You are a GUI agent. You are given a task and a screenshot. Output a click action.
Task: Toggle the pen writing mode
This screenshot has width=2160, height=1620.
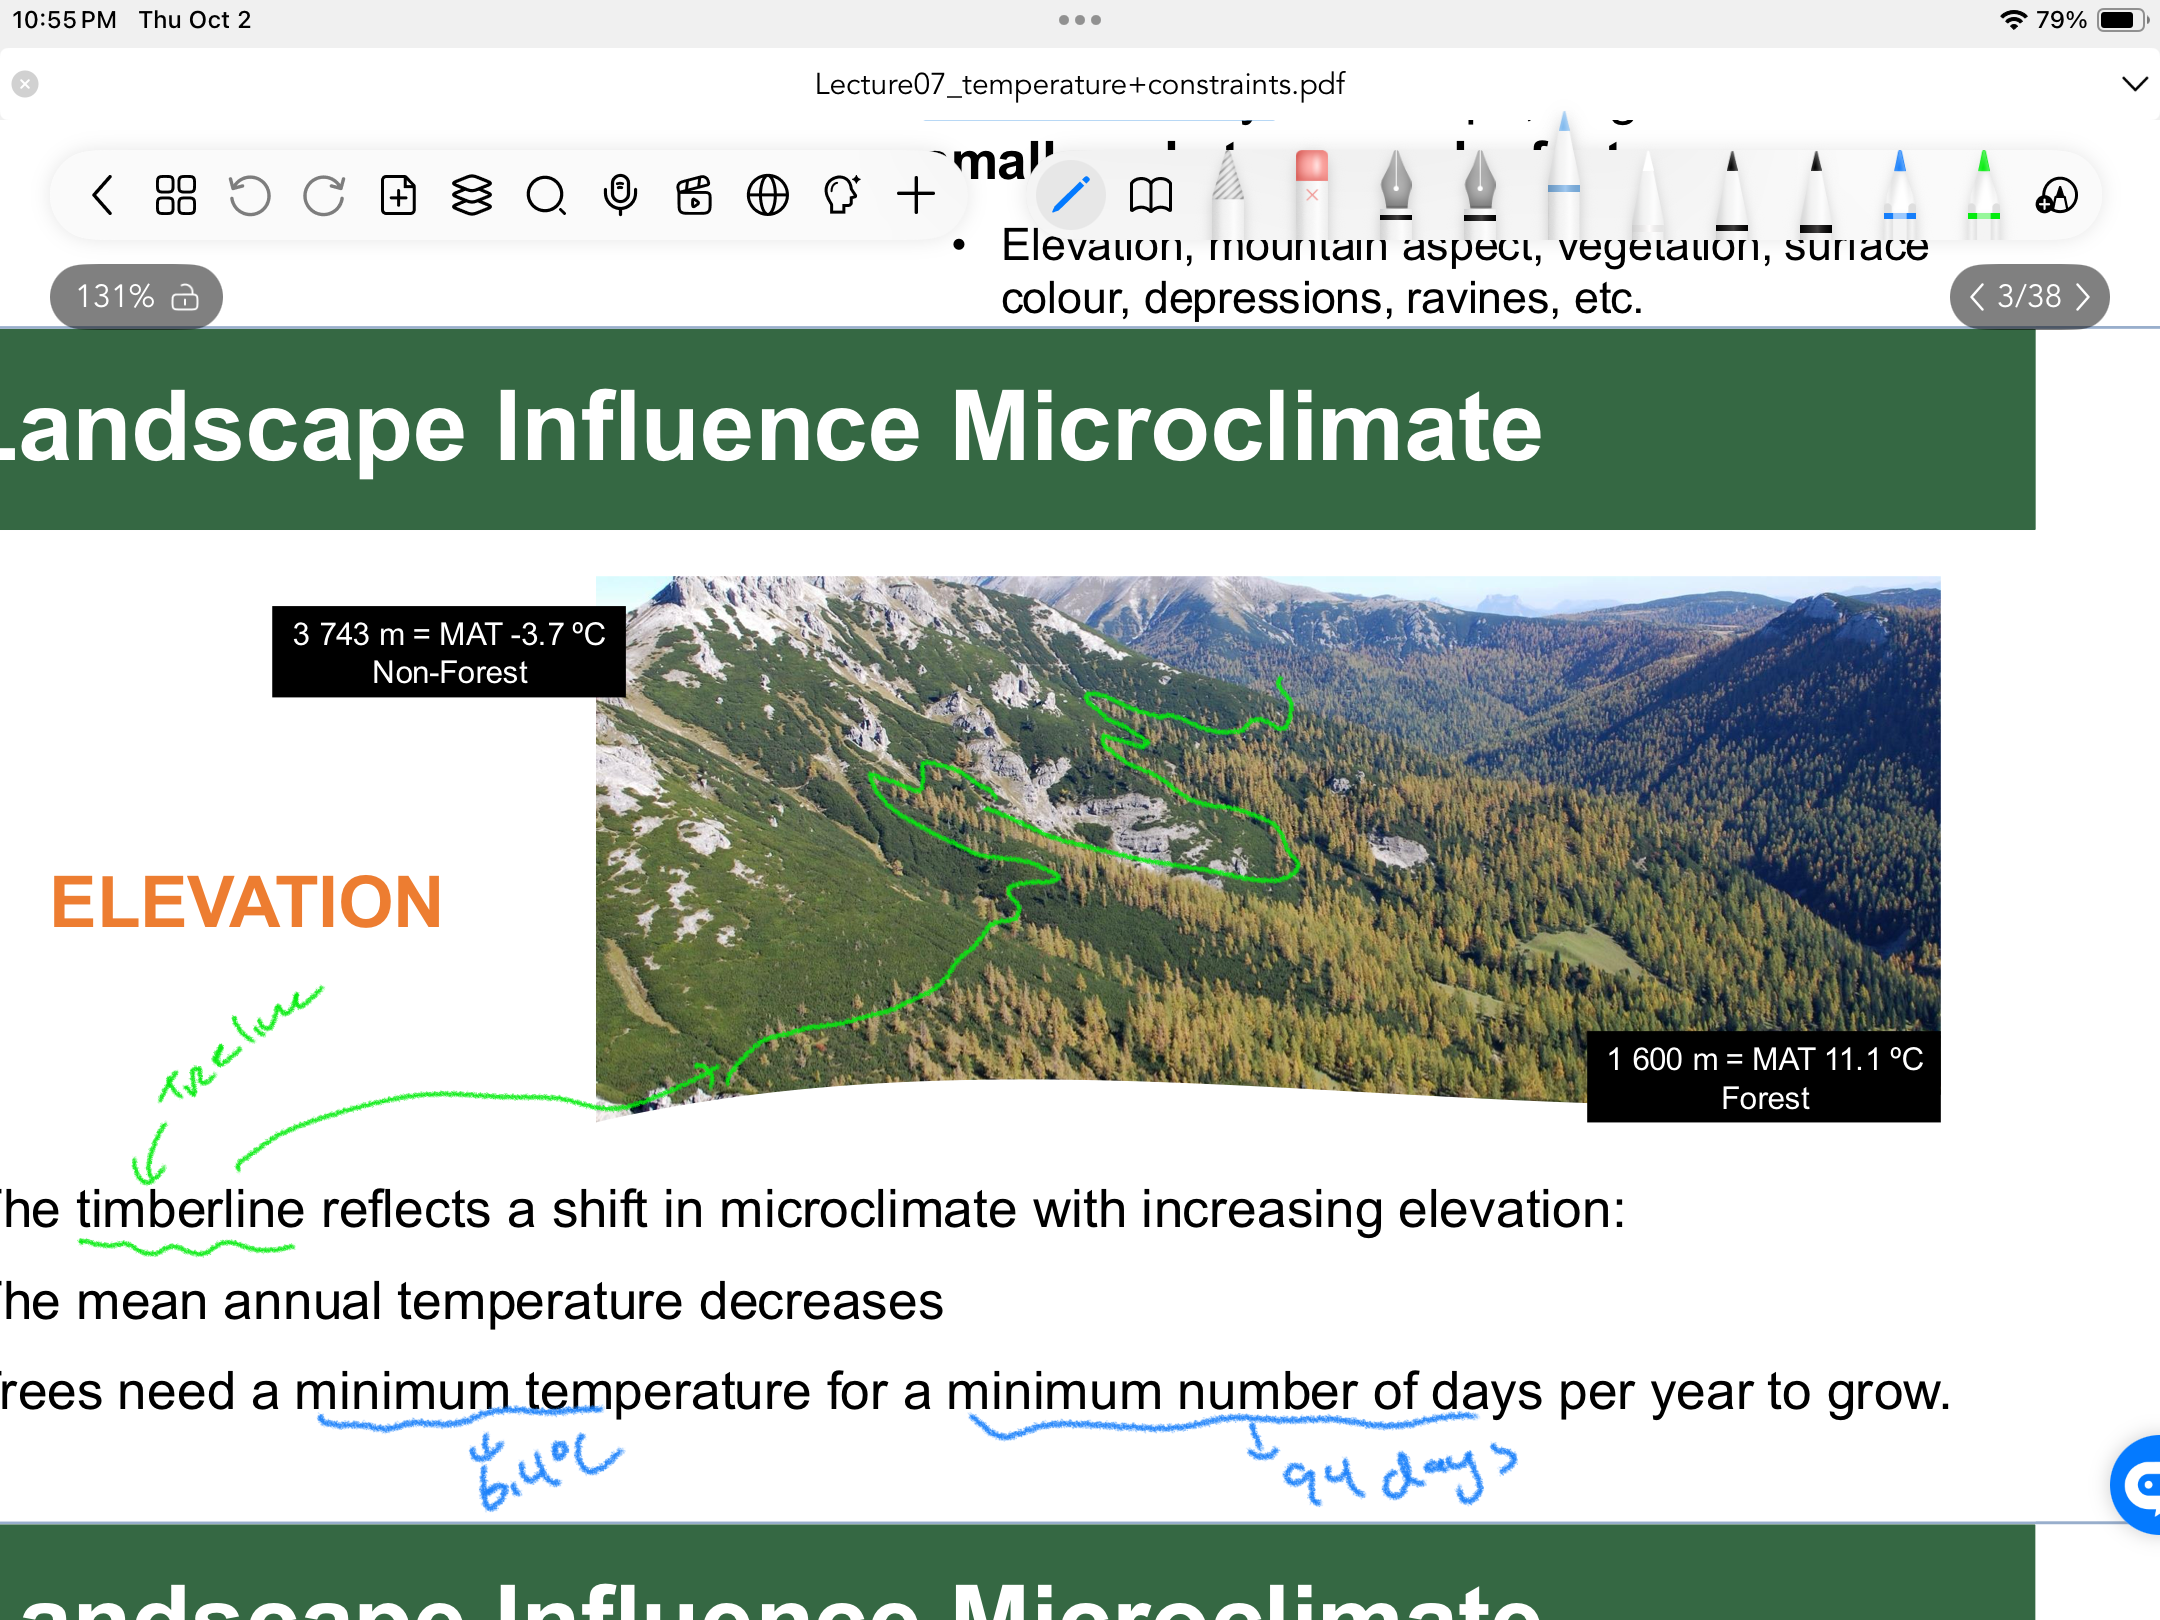tap(1070, 195)
